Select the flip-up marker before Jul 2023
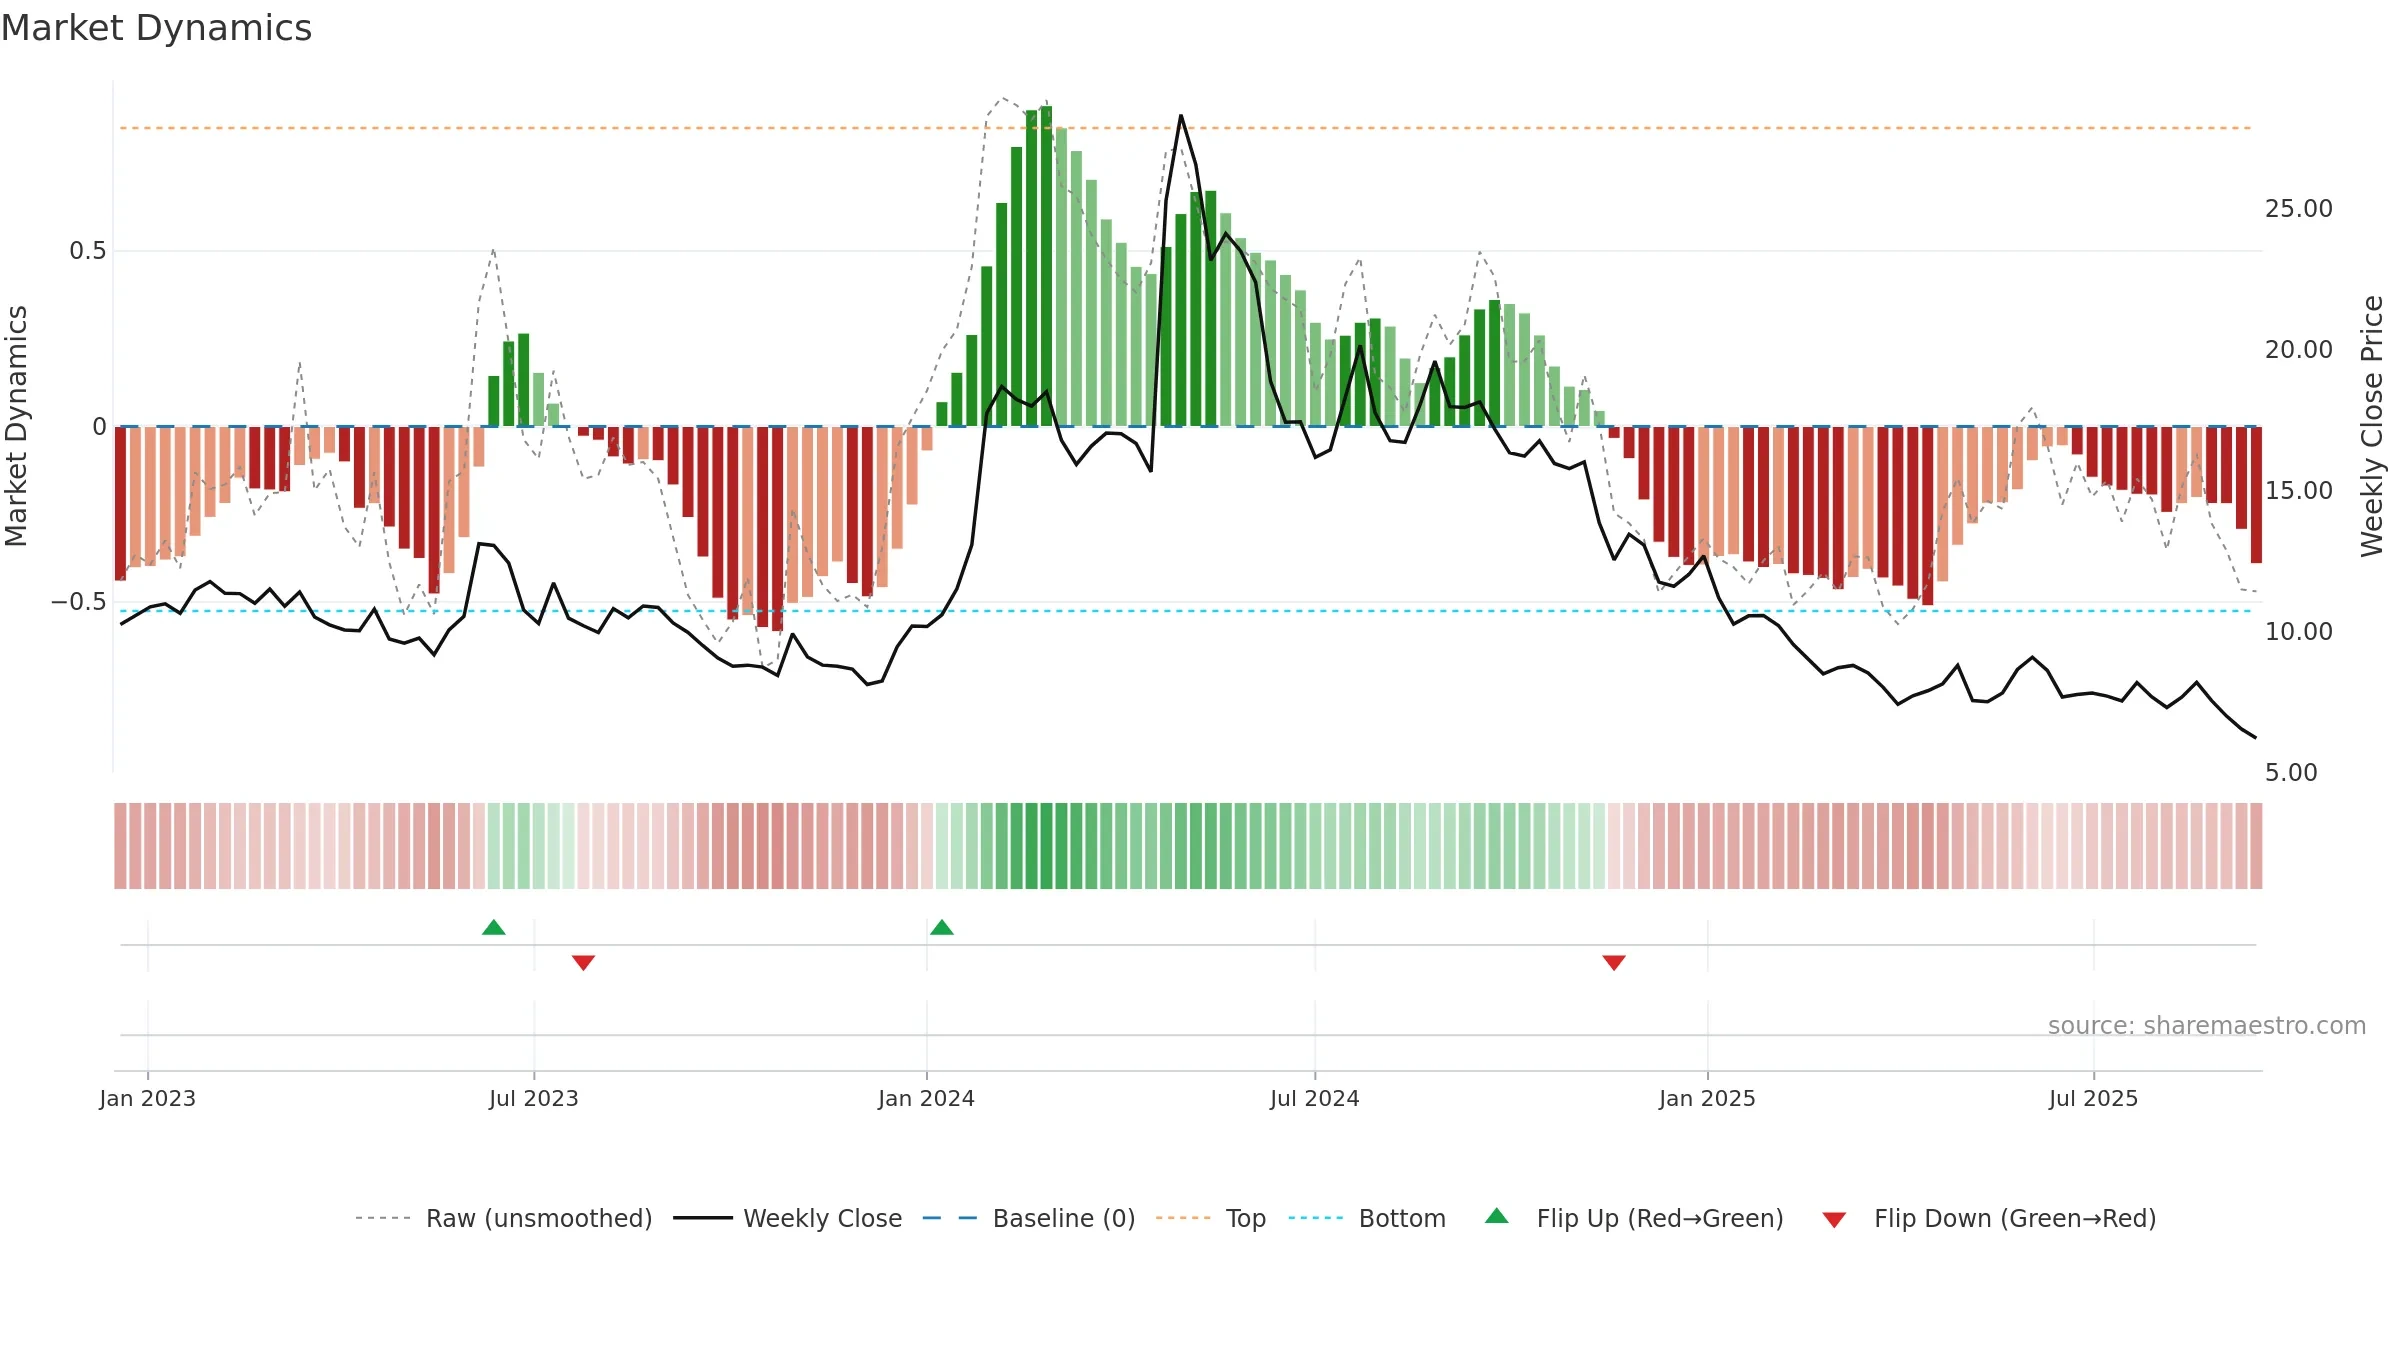Screen dimensions: 2400x1350 point(494,927)
